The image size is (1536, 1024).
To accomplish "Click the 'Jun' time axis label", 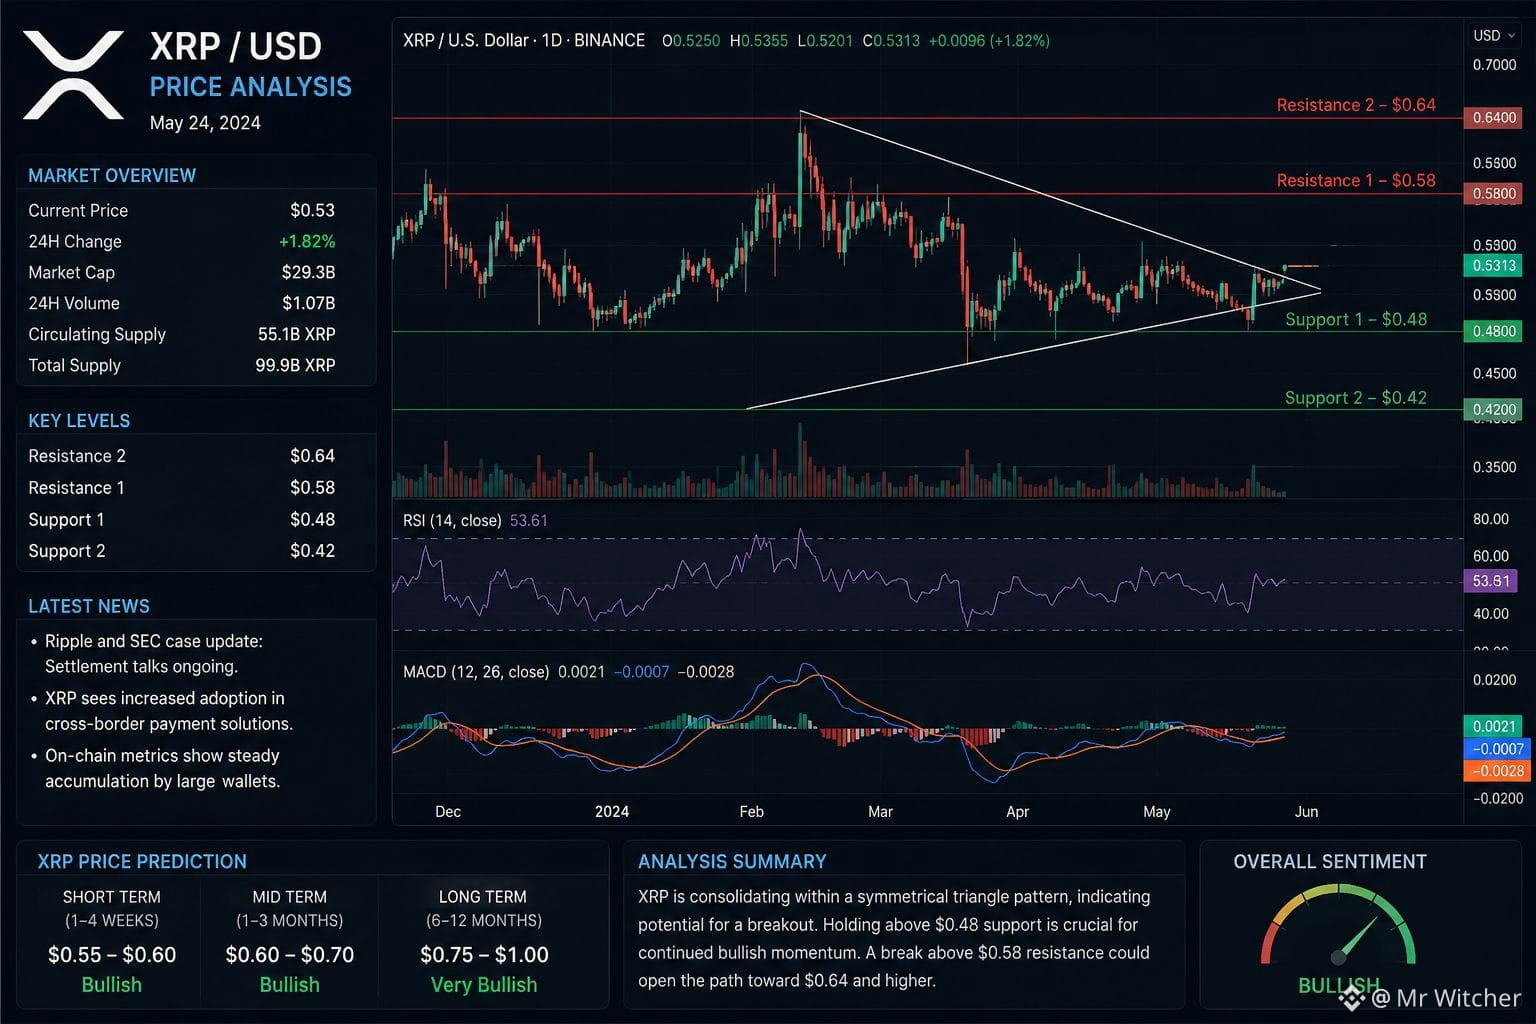I will 1306,812.
